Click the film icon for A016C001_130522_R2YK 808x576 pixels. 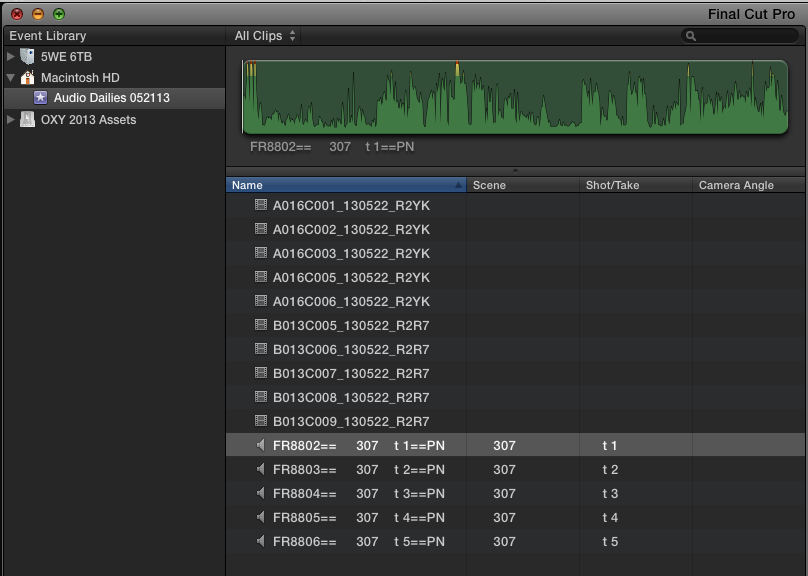pyautogui.click(x=261, y=205)
